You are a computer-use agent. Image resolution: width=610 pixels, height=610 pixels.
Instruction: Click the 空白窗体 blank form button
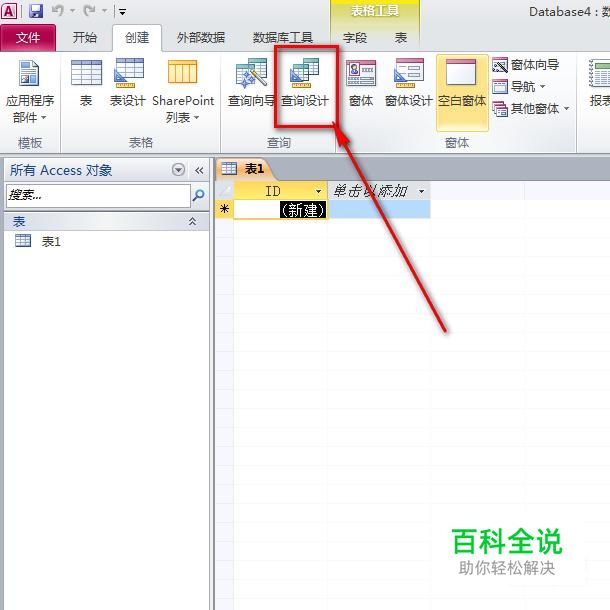click(x=462, y=93)
